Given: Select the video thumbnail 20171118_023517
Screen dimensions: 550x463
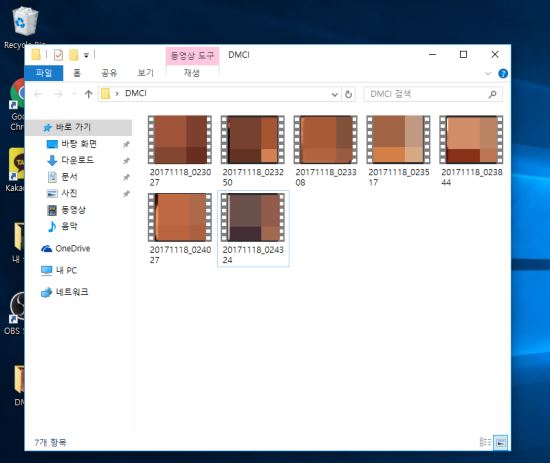Looking at the screenshot, I should click(398, 151).
